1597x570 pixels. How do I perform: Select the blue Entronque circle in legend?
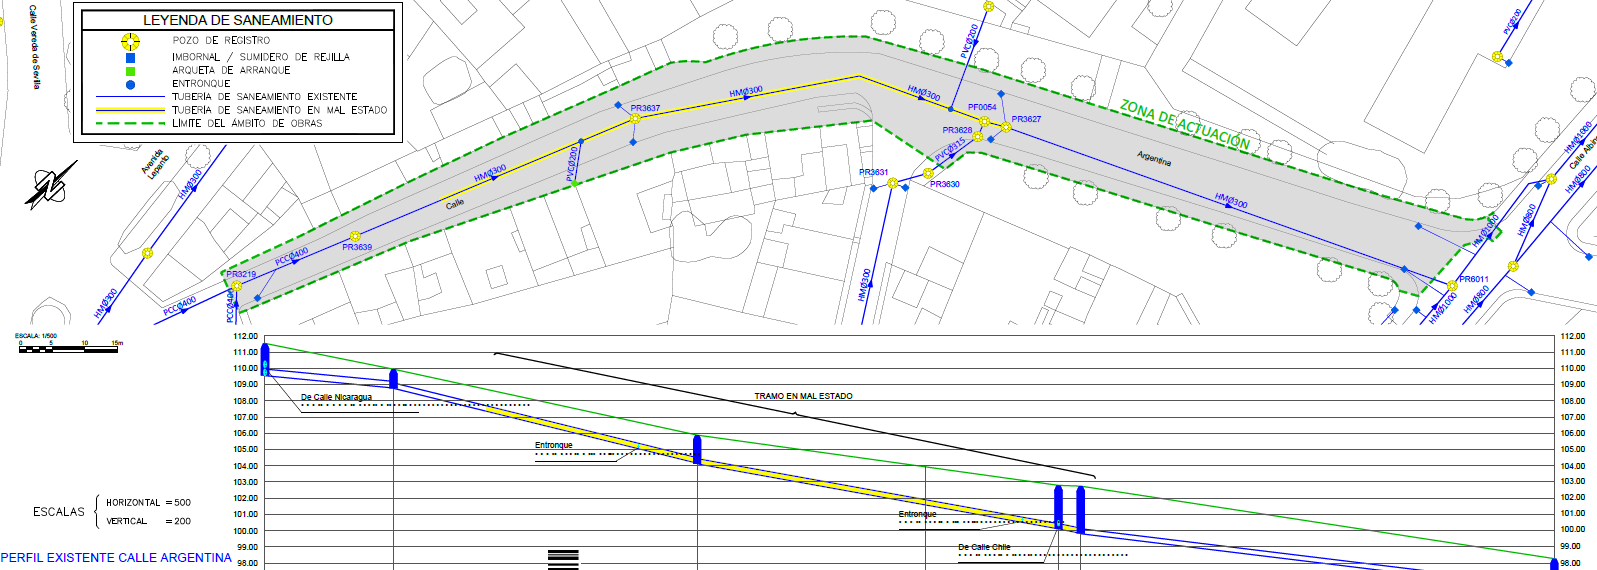coord(130,85)
